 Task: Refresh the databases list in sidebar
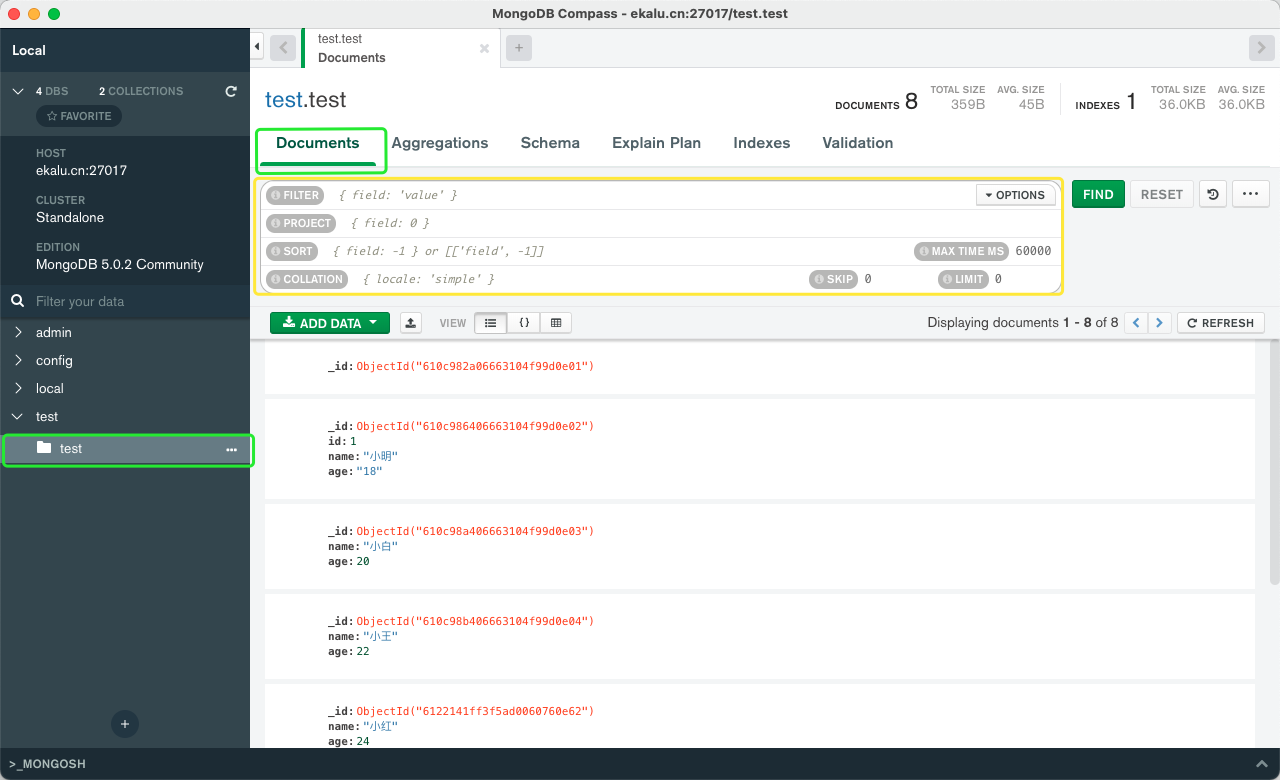pos(230,91)
